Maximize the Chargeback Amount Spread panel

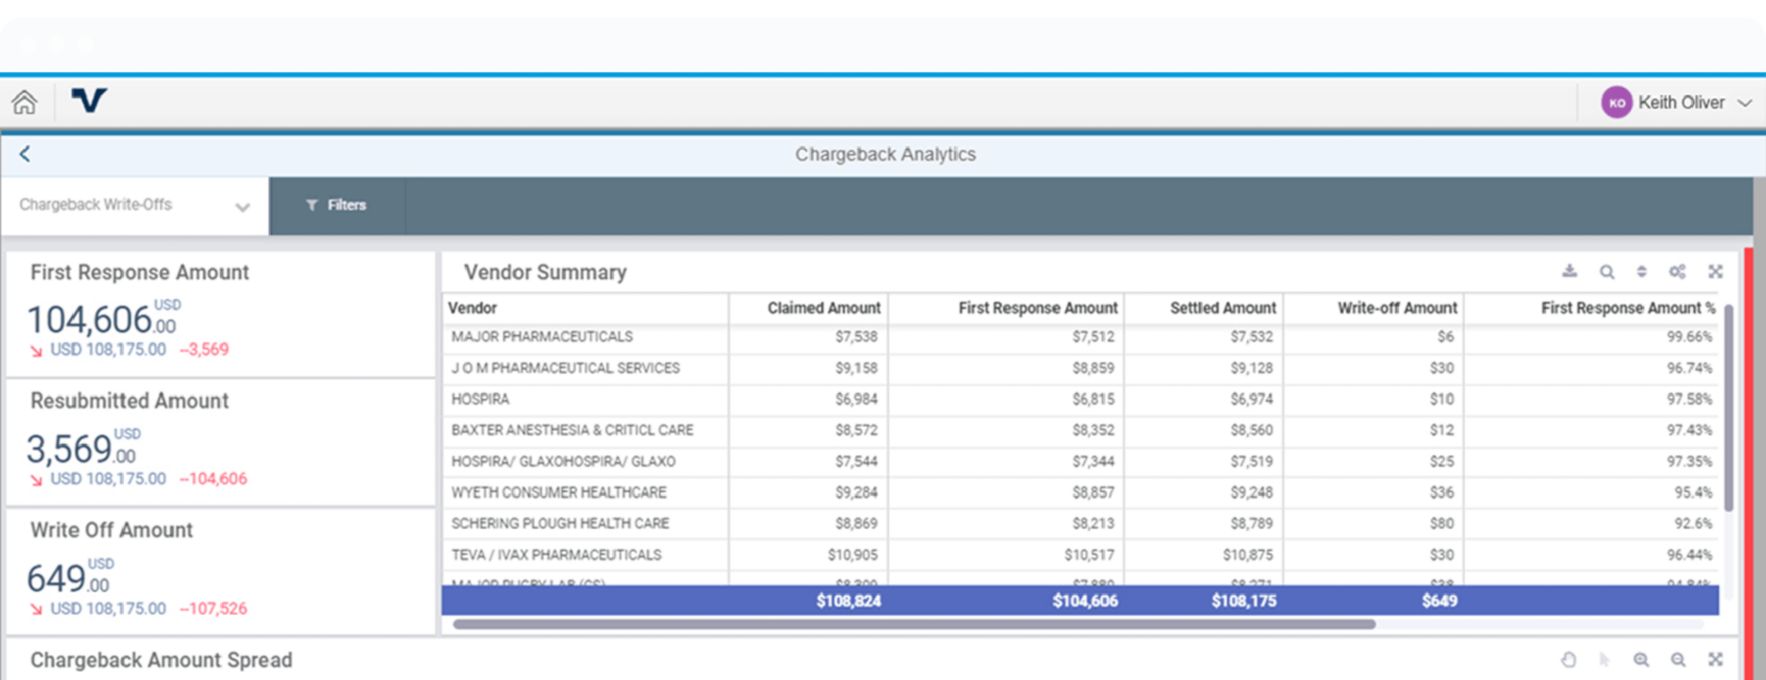(x=1715, y=660)
